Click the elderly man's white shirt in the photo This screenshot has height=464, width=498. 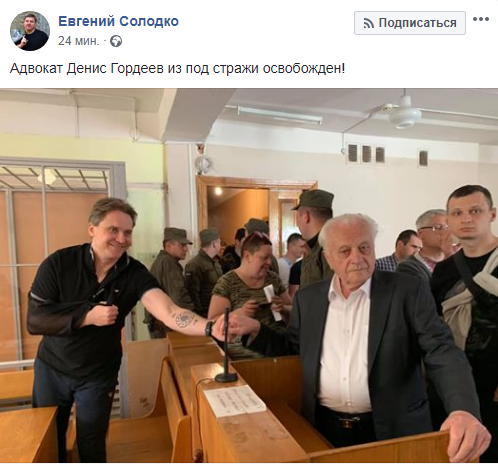tap(347, 345)
